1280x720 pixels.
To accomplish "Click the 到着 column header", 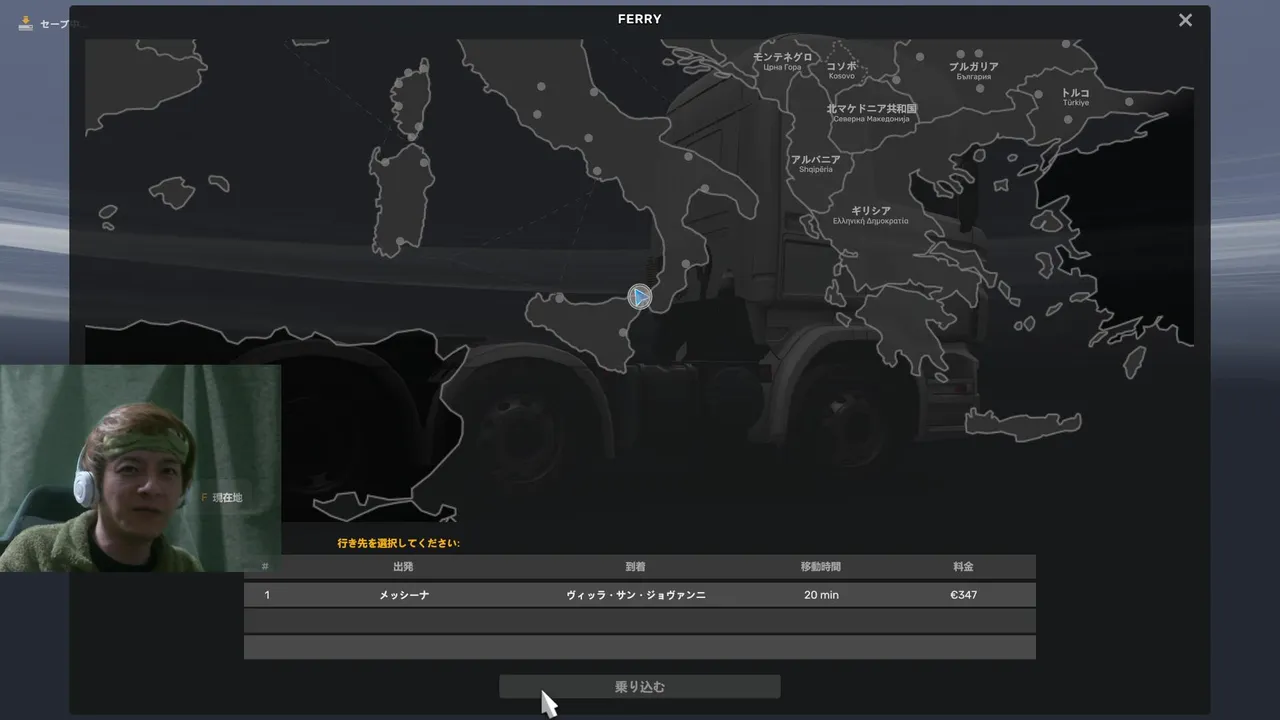I will (x=636, y=567).
